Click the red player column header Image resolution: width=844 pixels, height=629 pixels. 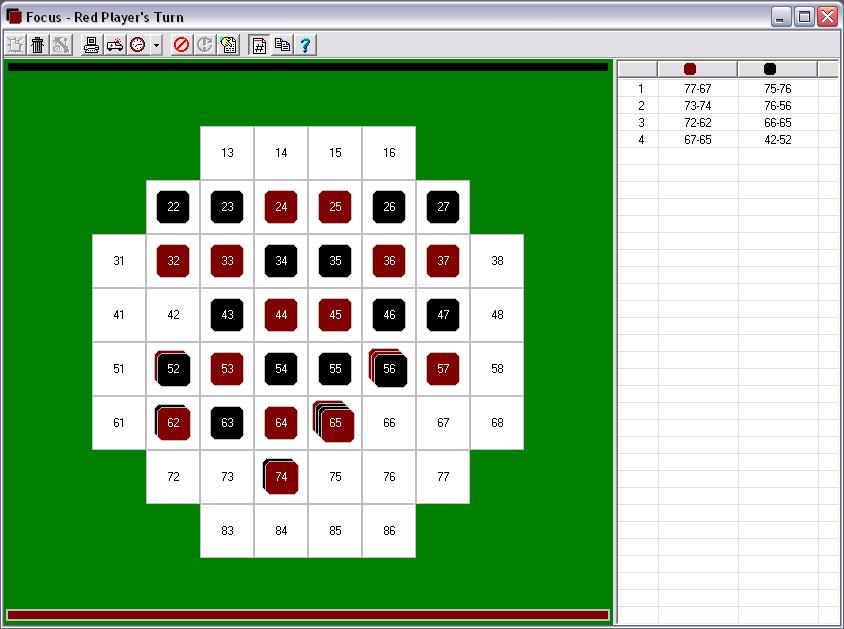click(x=698, y=69)
